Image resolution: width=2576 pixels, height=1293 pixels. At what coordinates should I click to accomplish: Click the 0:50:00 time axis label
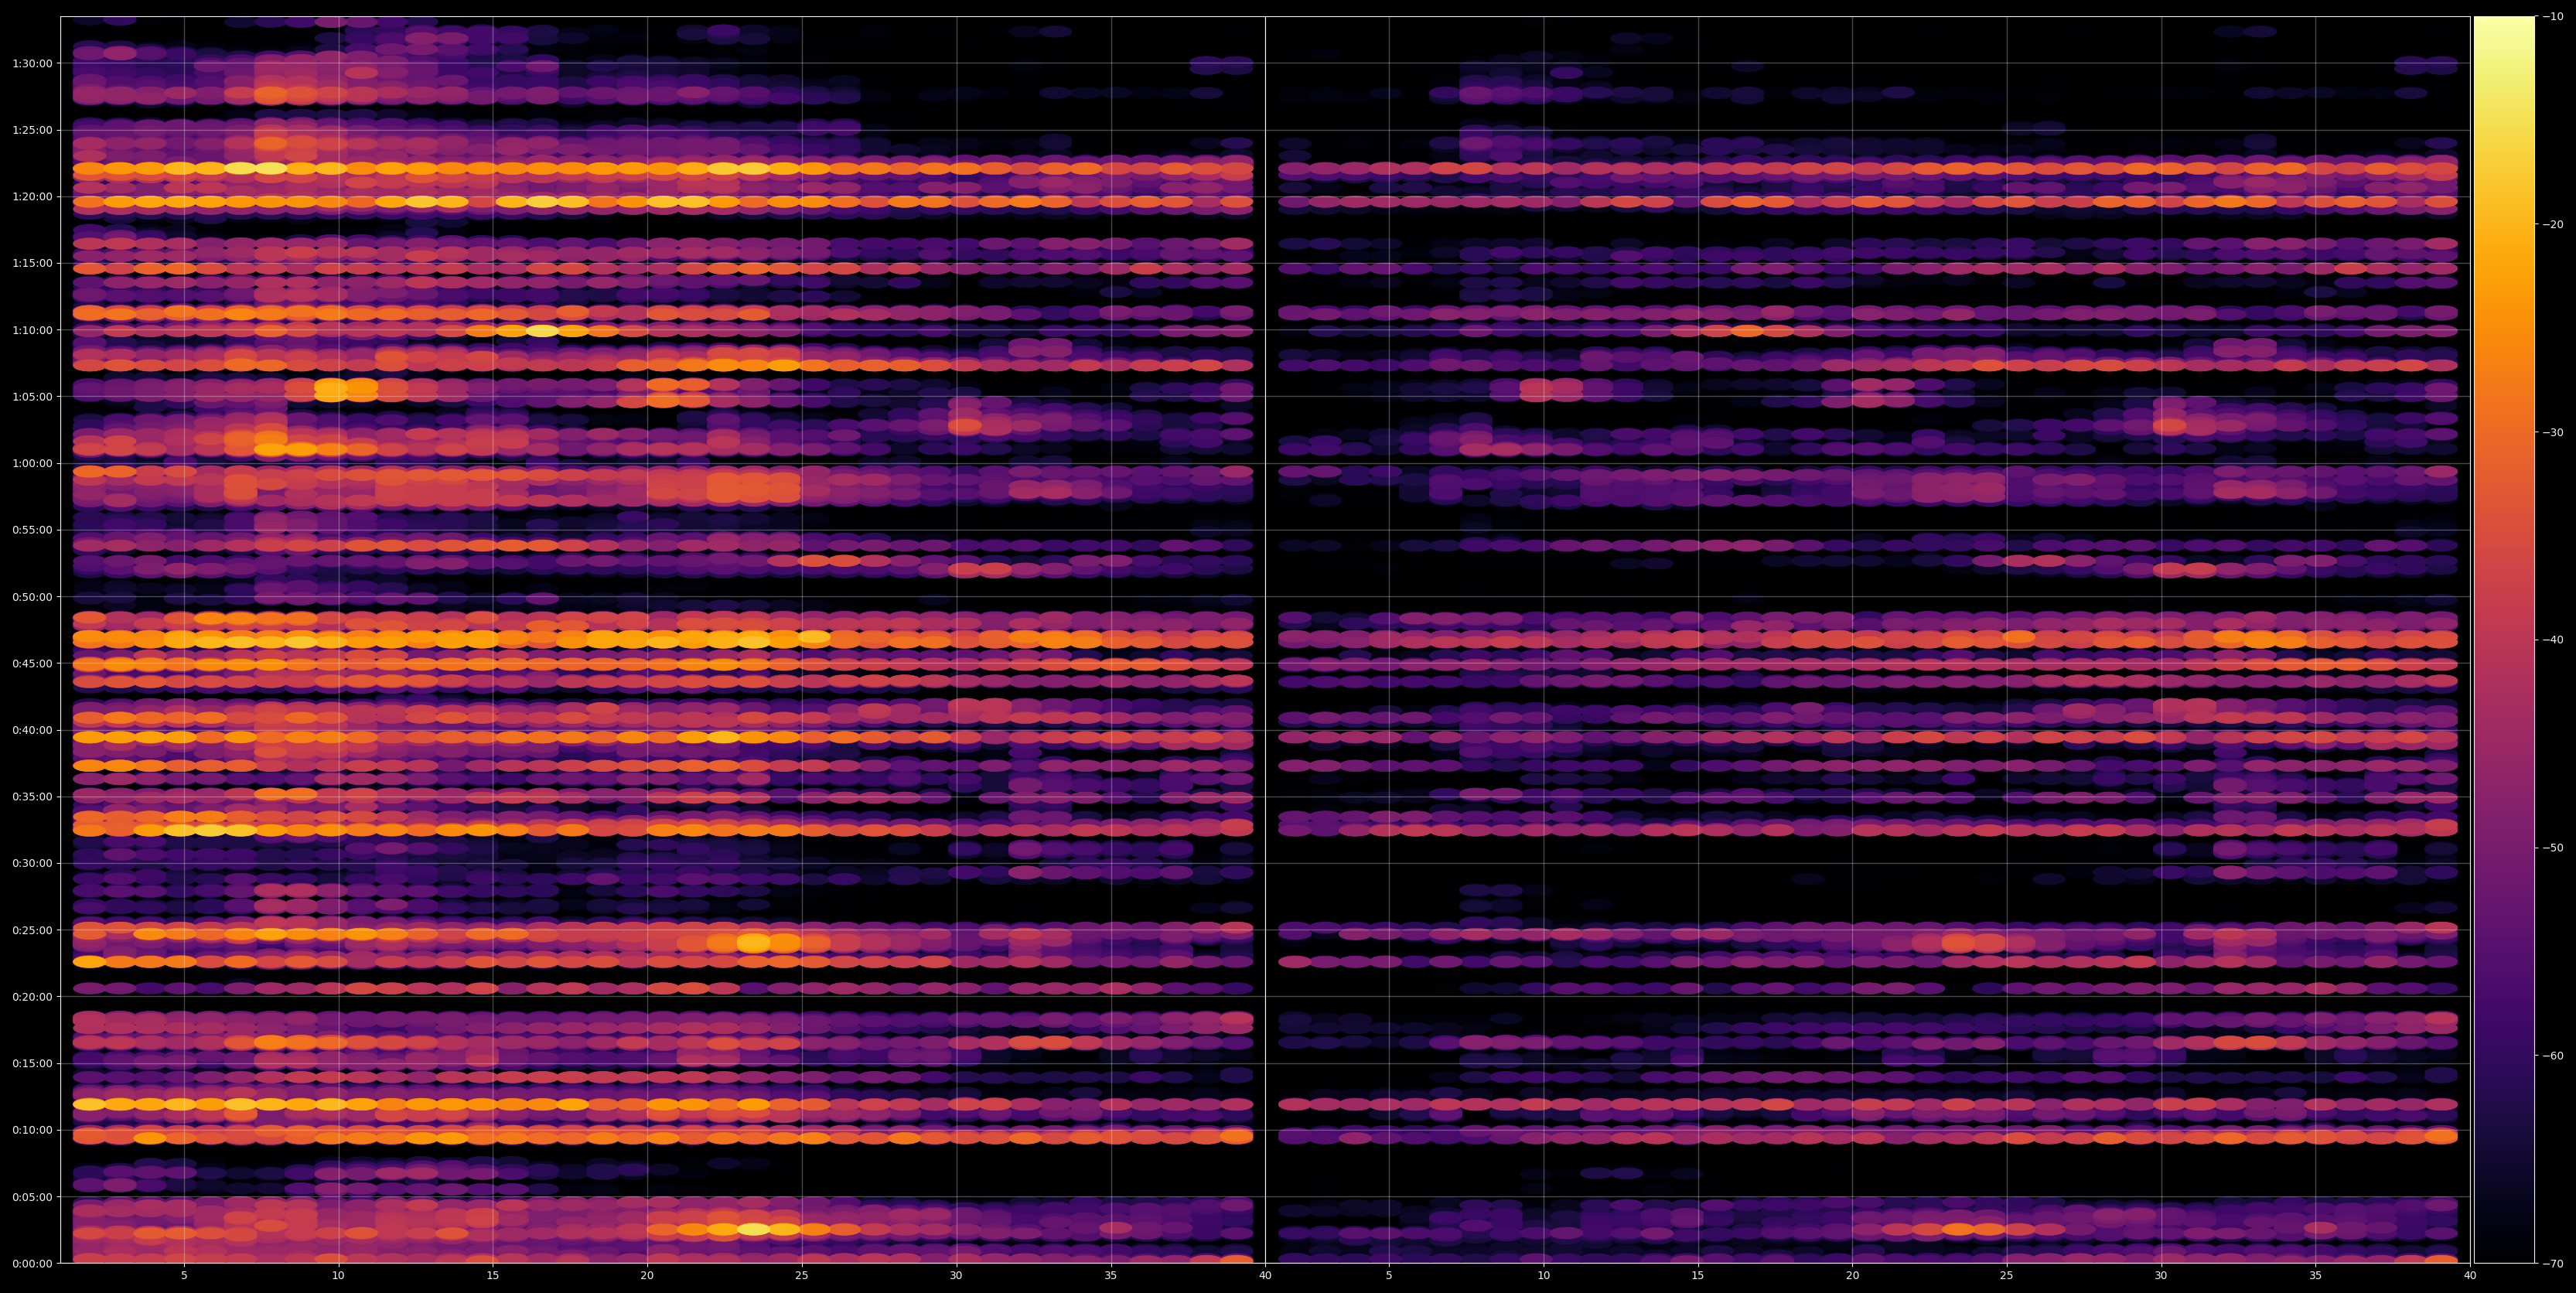32,597
